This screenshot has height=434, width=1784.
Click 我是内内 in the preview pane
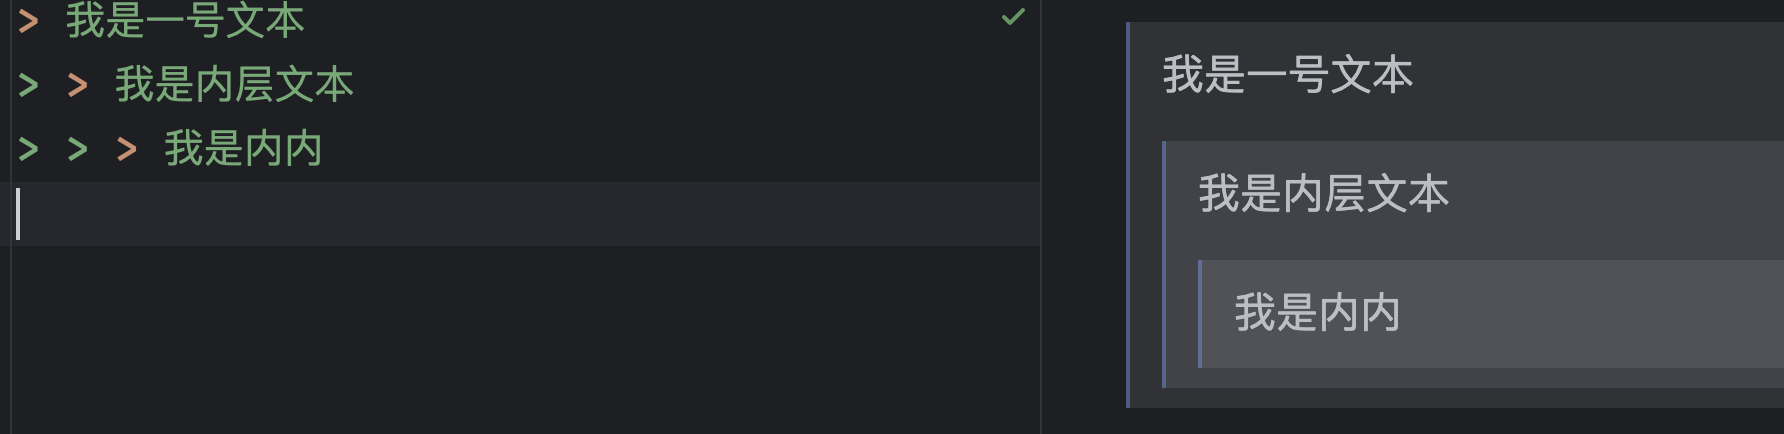(x=1317, y=313)
